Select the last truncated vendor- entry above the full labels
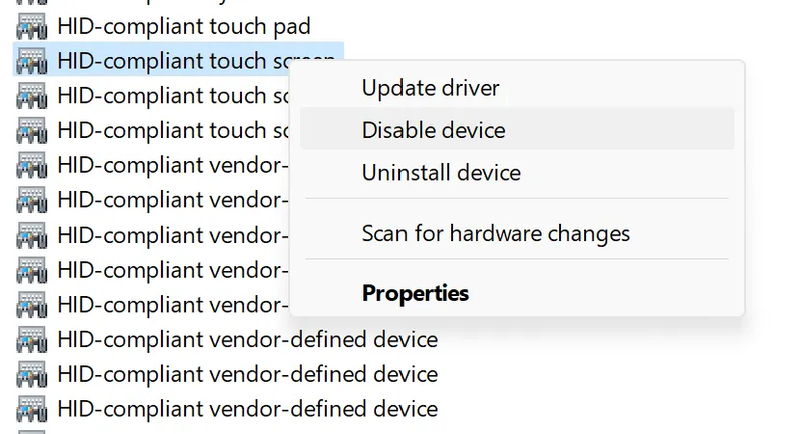This screenshot has height=434, width=800. [173, 305]
